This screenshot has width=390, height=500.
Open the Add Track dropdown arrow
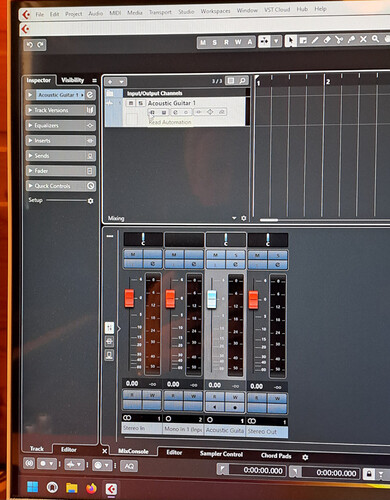tap(121, 82)
